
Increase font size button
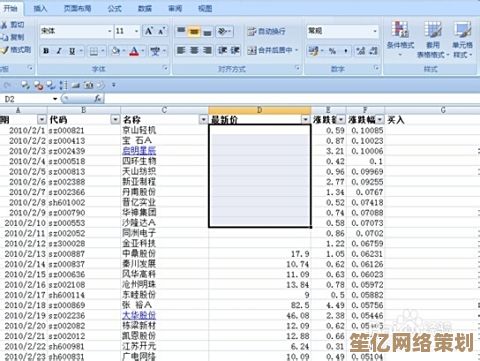[x=148, y=31]
